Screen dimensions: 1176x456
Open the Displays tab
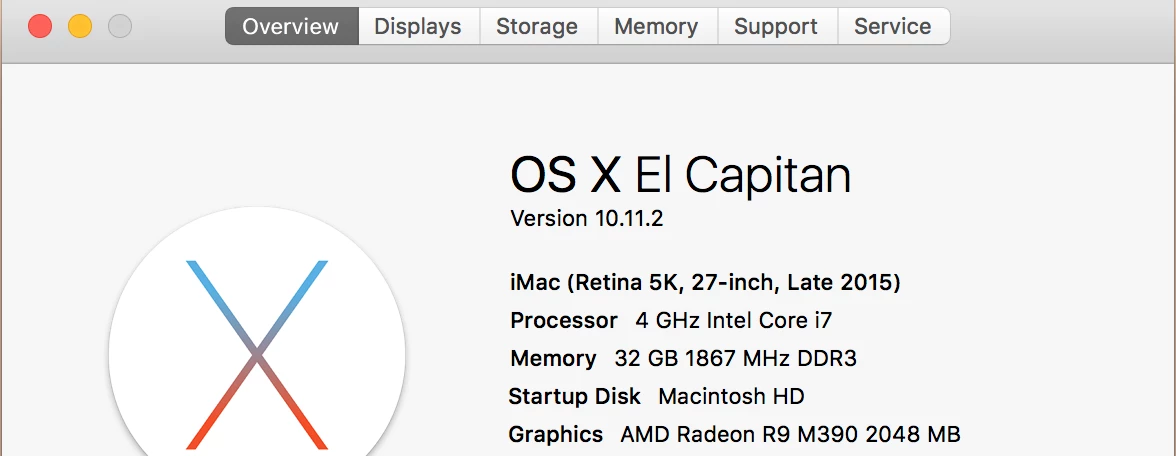coord(418,27)
